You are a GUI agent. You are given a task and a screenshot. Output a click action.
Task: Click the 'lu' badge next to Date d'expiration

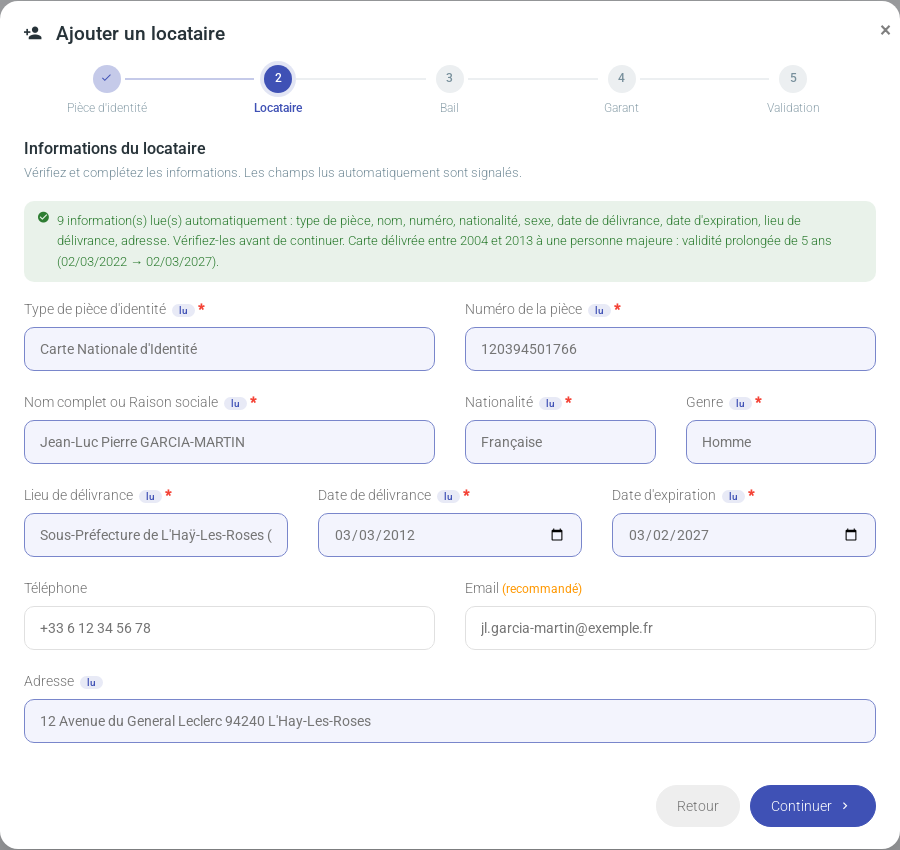click(x=733, y=496)
